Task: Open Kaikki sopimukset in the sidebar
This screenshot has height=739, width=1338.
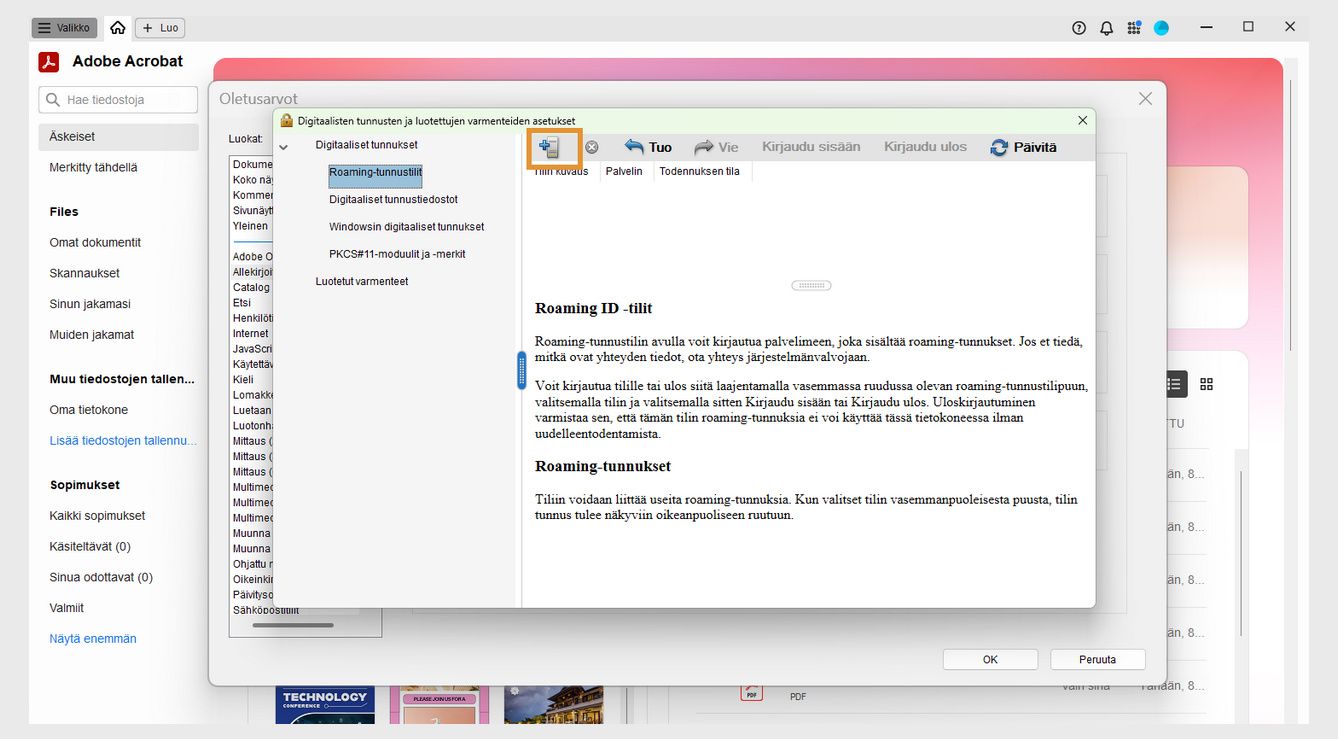Action: coord(97,516)
